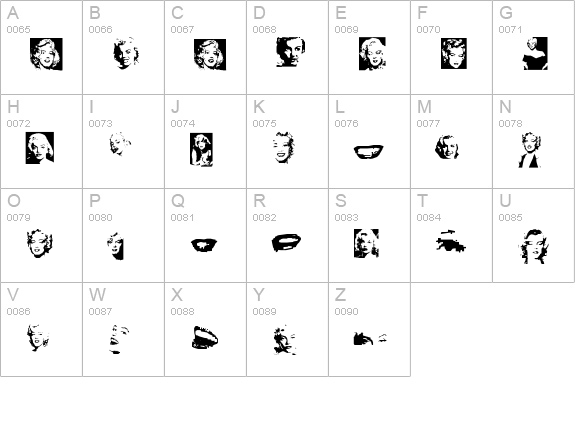Click the portrait glyph in cell S 0083
Image resolution: width=575 pixels, height=421 pixels.
pos(366,243)
